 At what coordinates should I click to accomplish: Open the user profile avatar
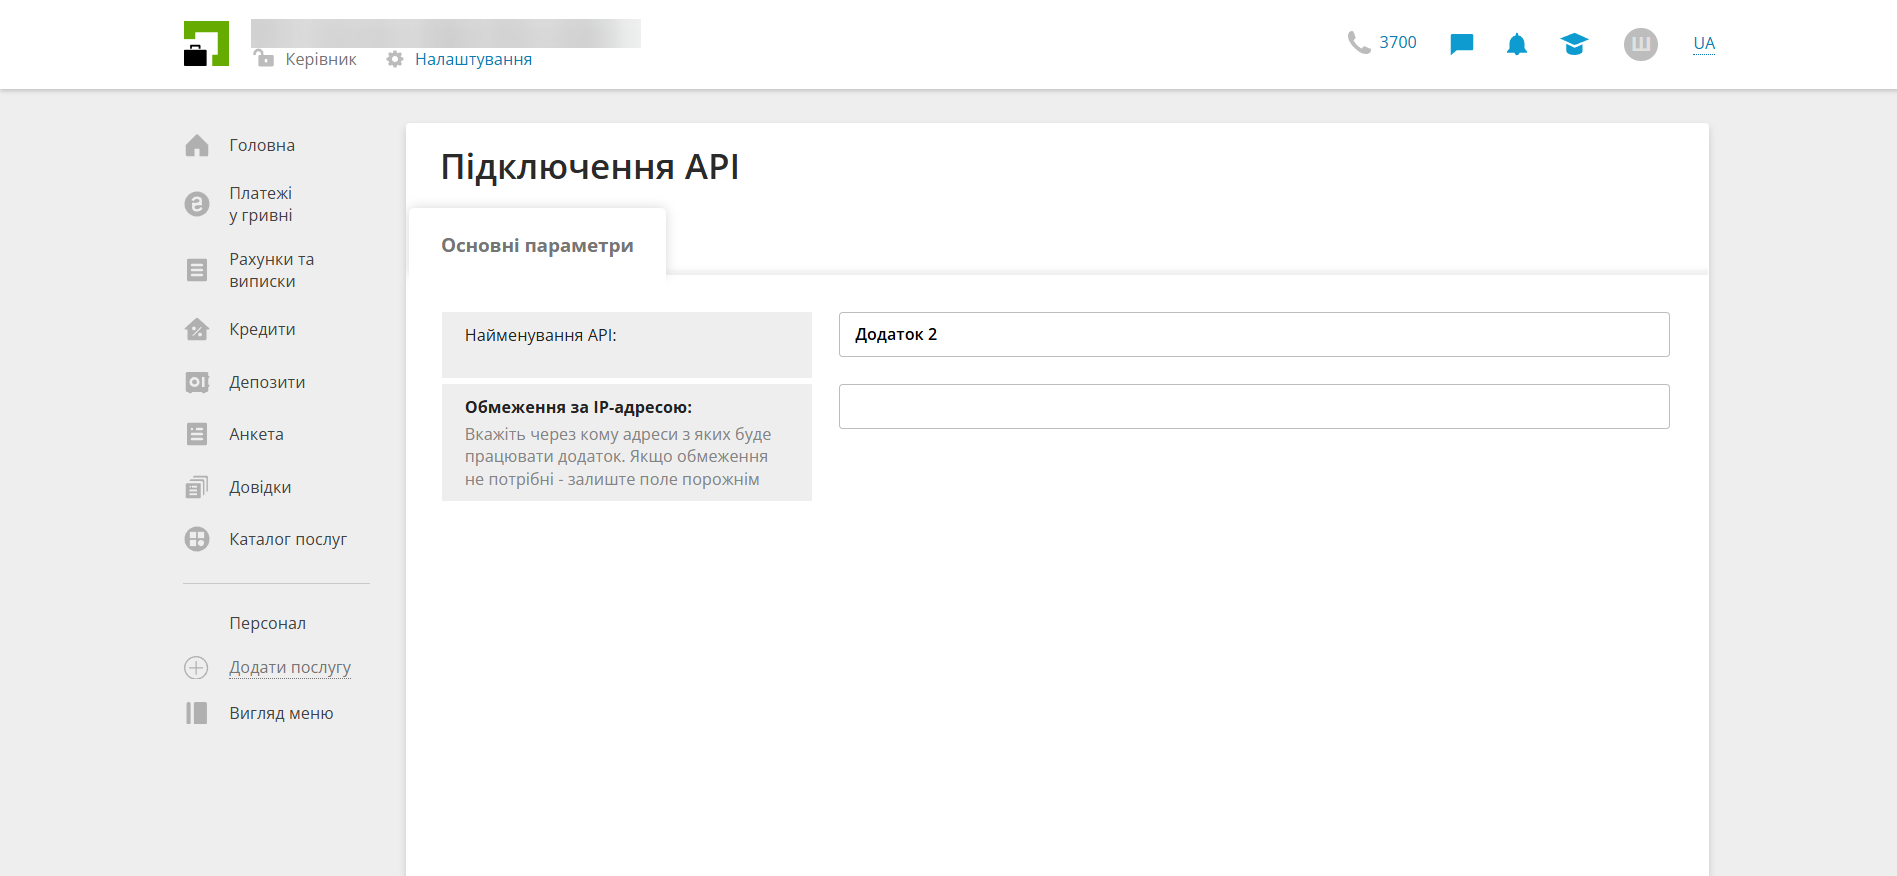tap(1640, 44)
